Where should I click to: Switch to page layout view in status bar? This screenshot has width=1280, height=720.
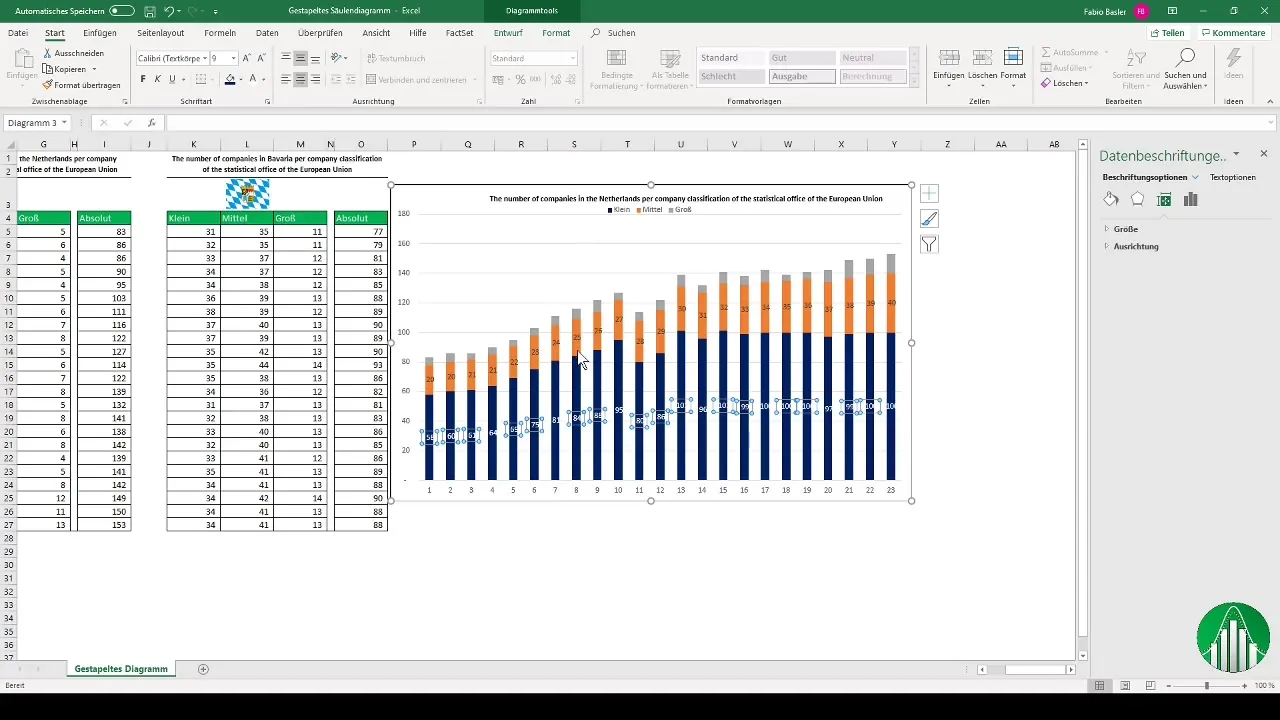1124,686
